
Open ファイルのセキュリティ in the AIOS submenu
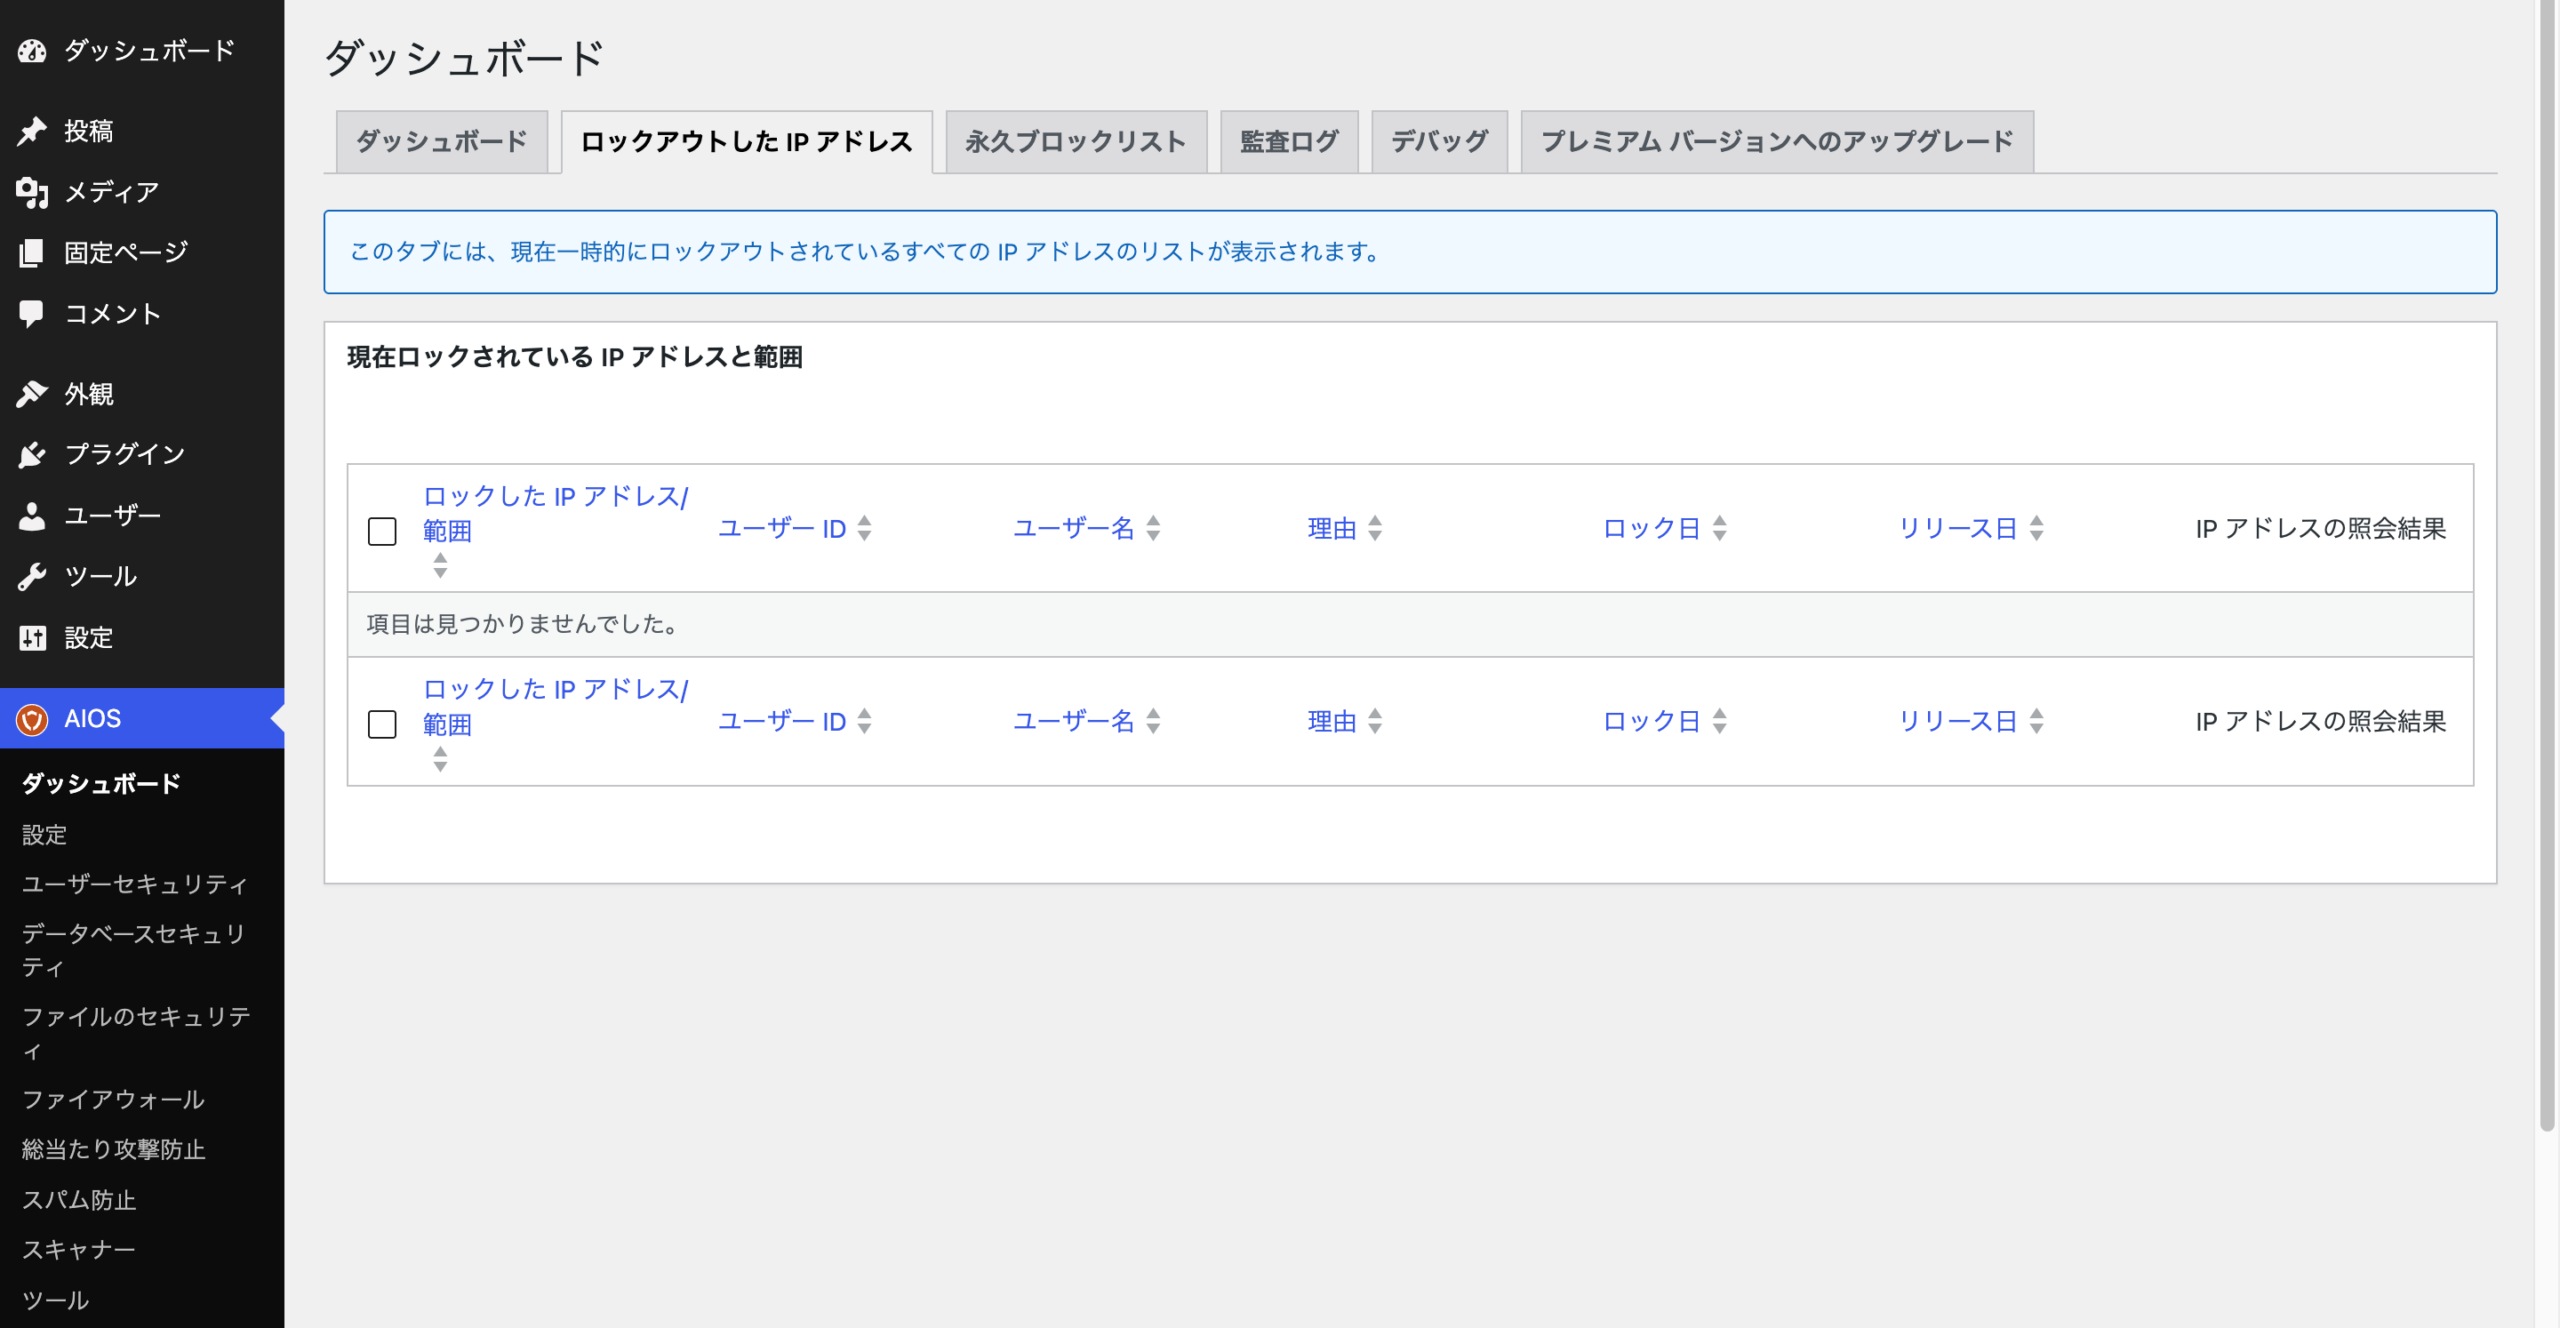tap(135, 1034)
